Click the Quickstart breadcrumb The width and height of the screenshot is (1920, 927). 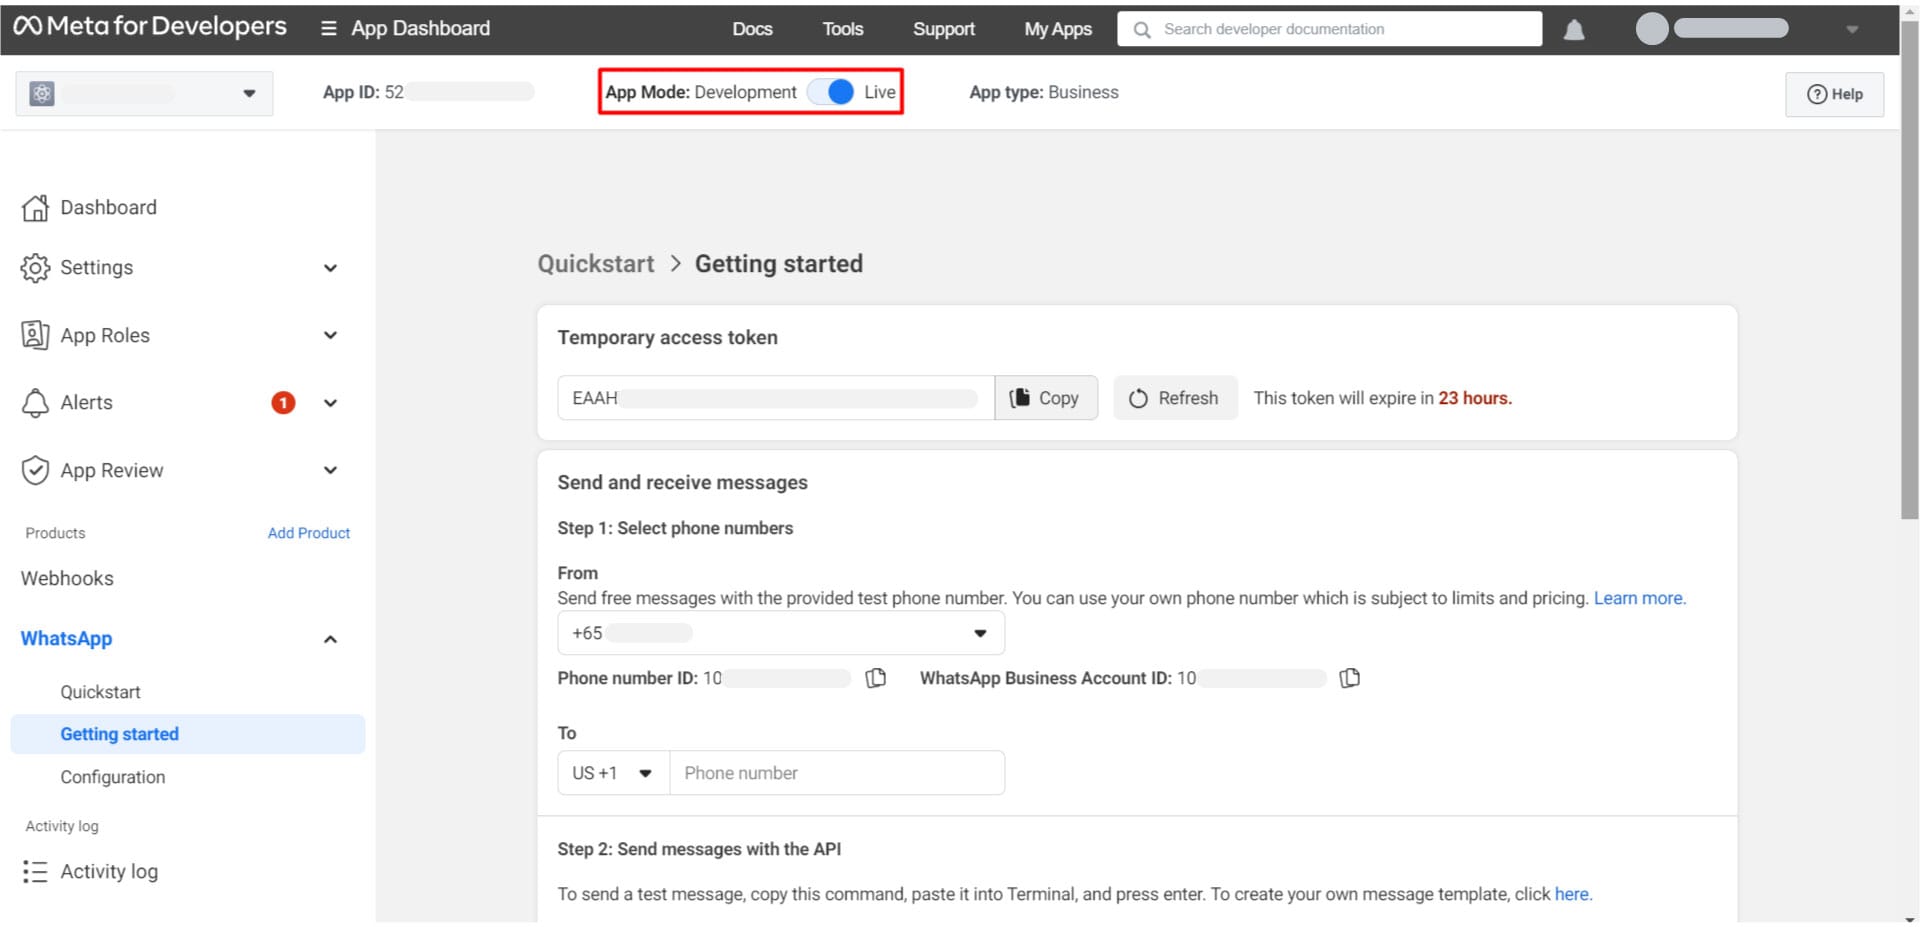click(x=596, y=264)
